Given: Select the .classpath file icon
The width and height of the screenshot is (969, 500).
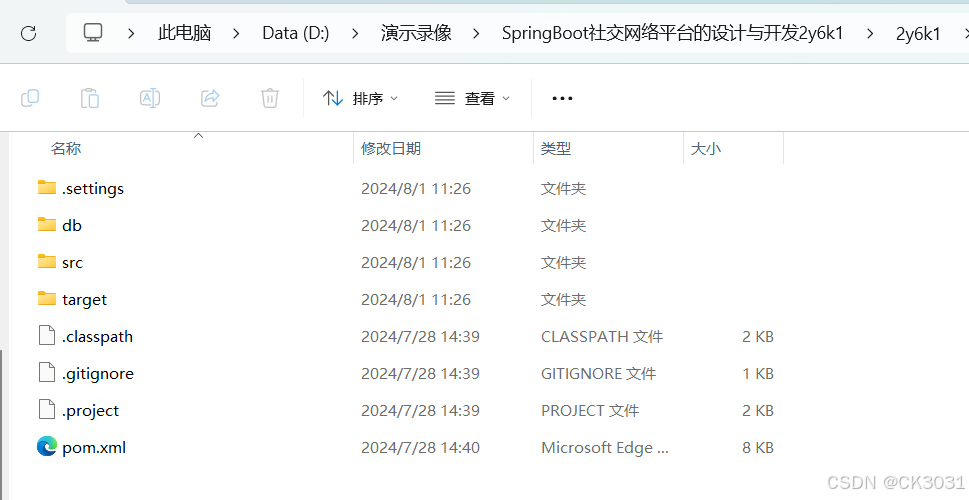Looking at the screenshot, I should (x=47, y=336).
